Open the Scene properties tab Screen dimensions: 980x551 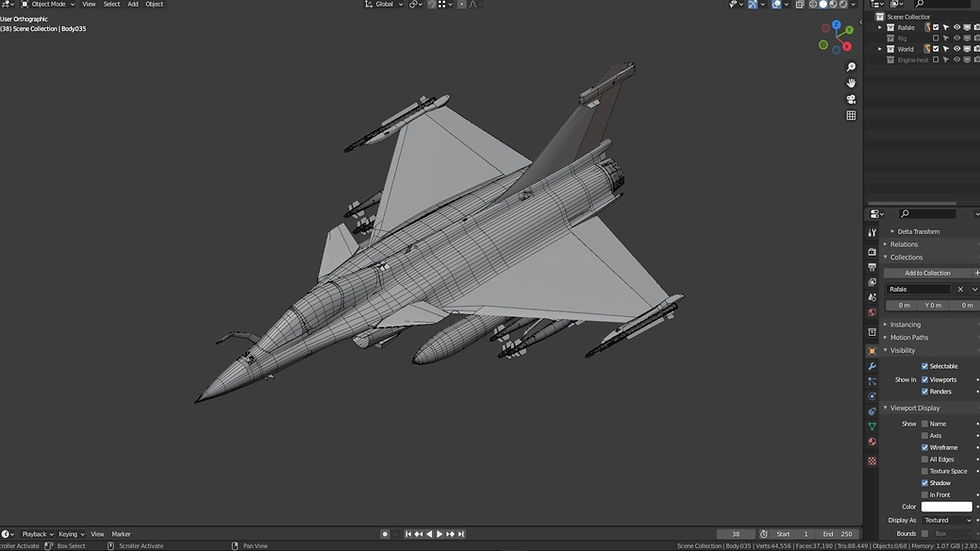pyautogui.click(x=872, y=297)
